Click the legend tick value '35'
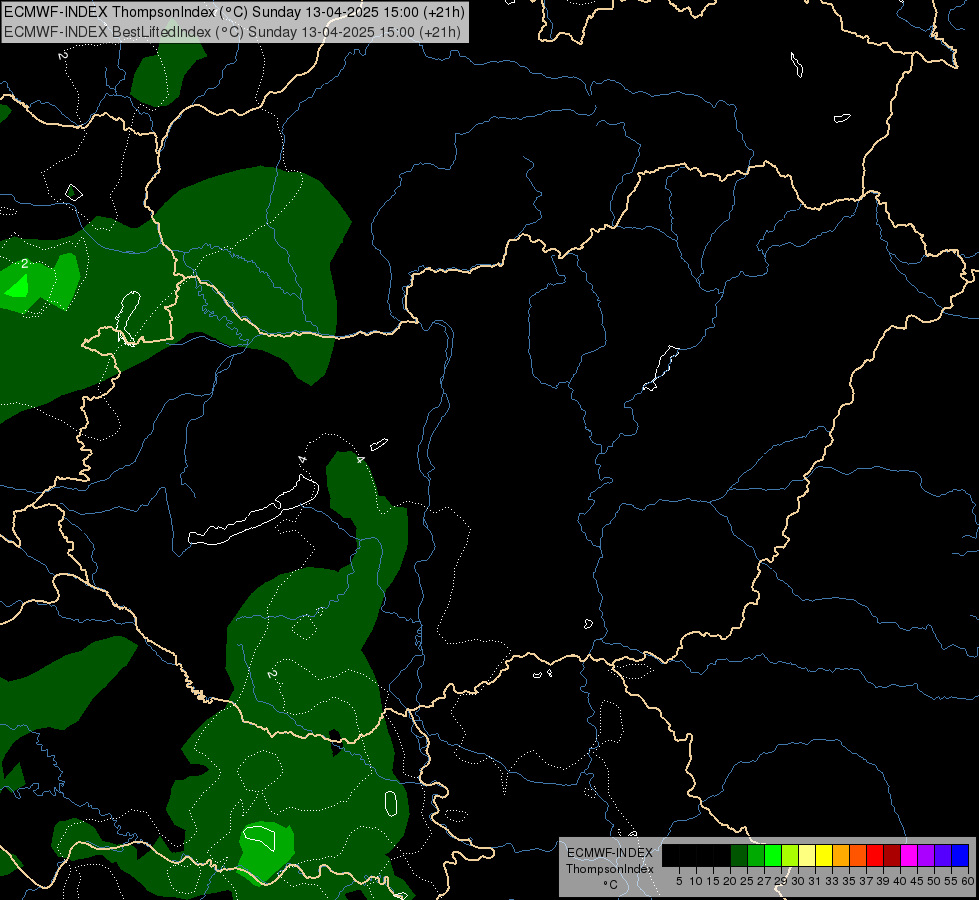 point(849,881)
